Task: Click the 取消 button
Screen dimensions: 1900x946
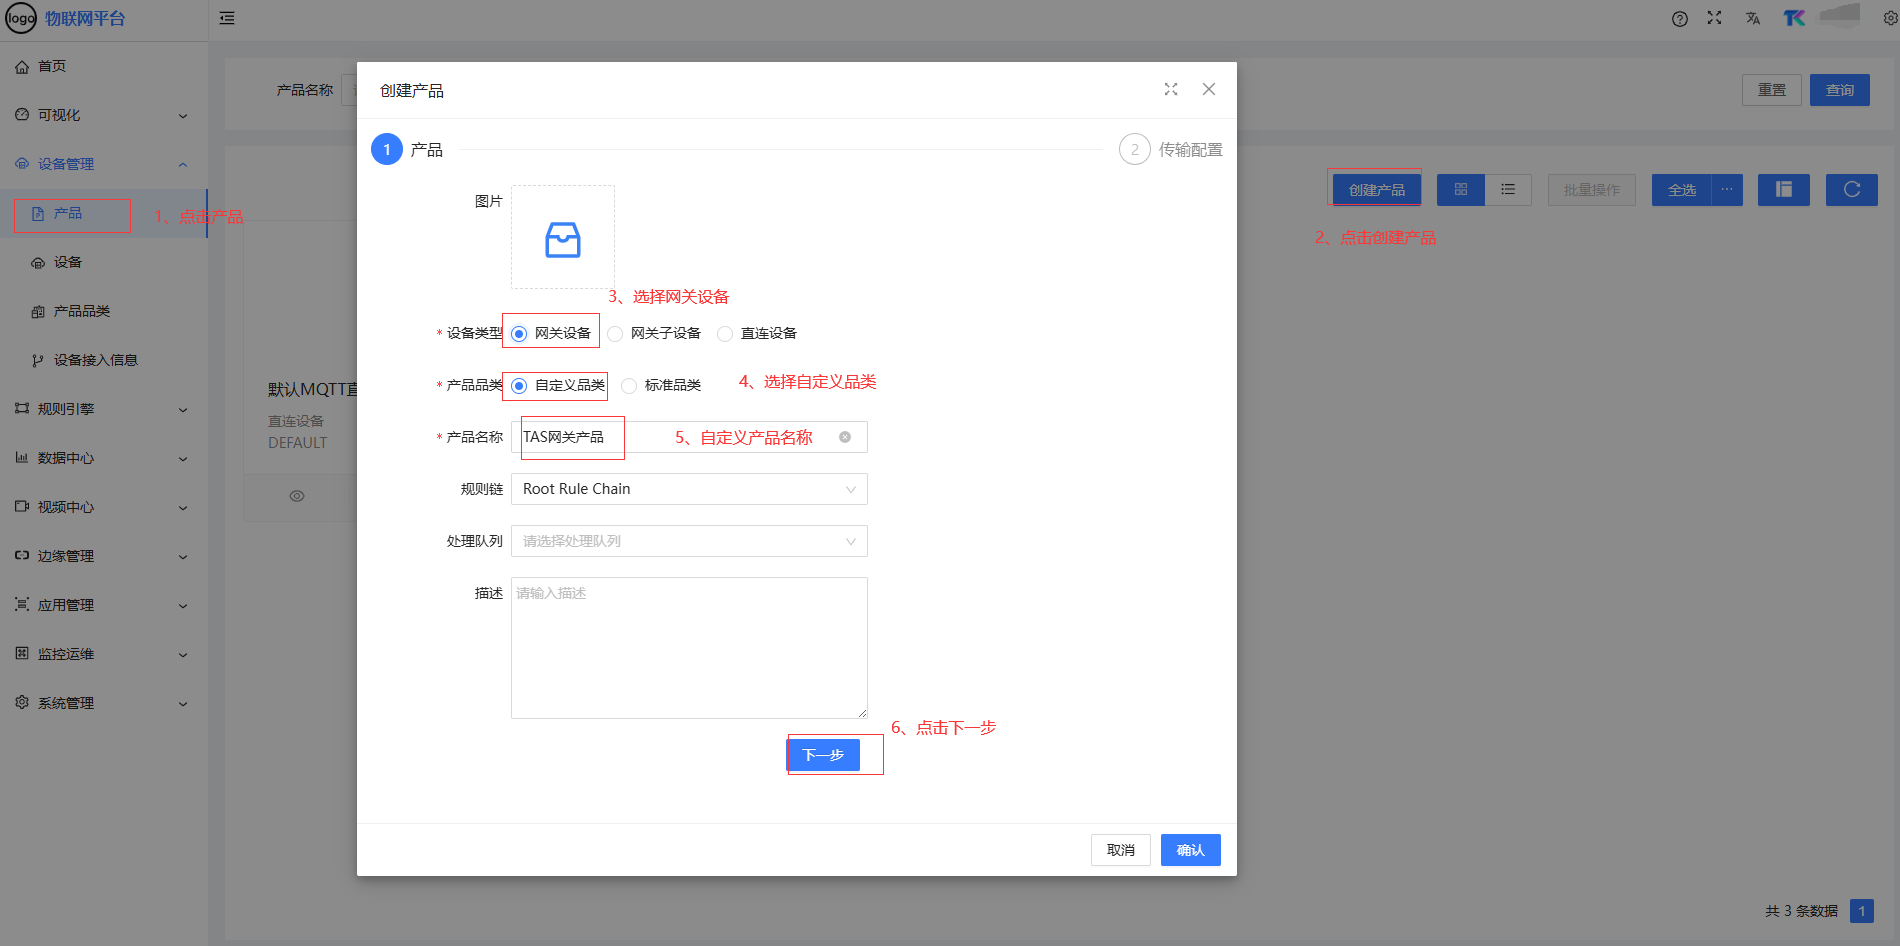Action: [x=1120, y=850]
